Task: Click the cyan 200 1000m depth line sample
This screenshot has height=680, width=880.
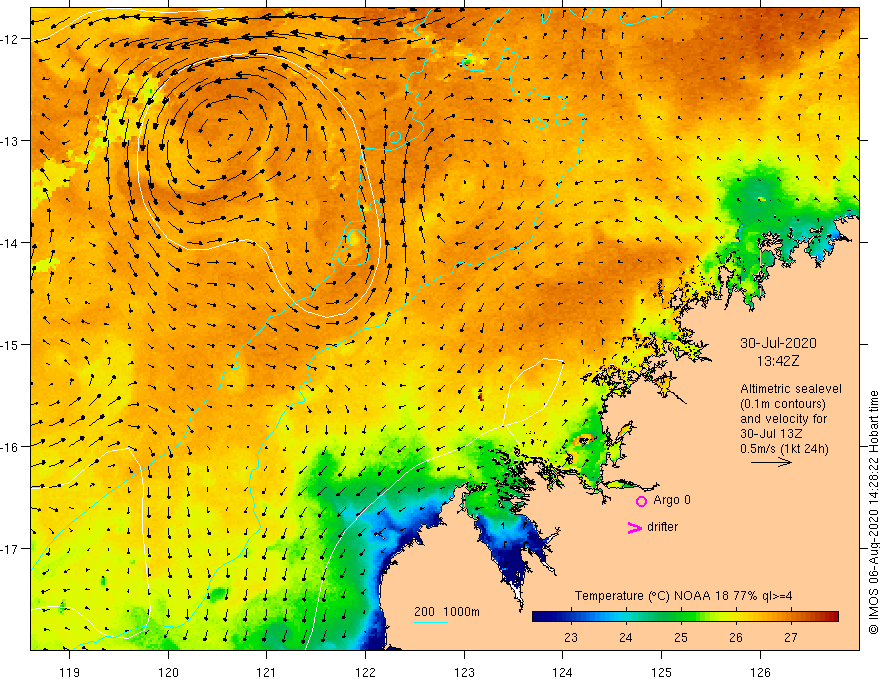Action: click(430, 622)
